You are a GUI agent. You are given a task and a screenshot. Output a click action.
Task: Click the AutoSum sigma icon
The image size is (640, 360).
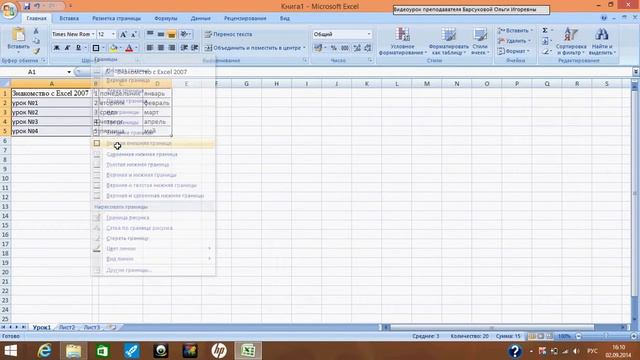tap(544, 31)
